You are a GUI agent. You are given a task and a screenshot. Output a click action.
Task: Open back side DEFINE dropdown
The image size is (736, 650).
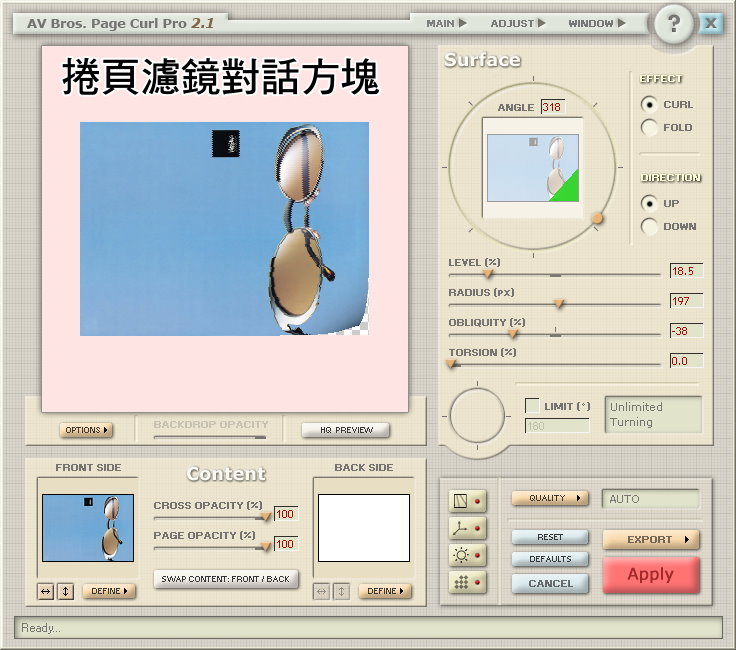[385, 591]
